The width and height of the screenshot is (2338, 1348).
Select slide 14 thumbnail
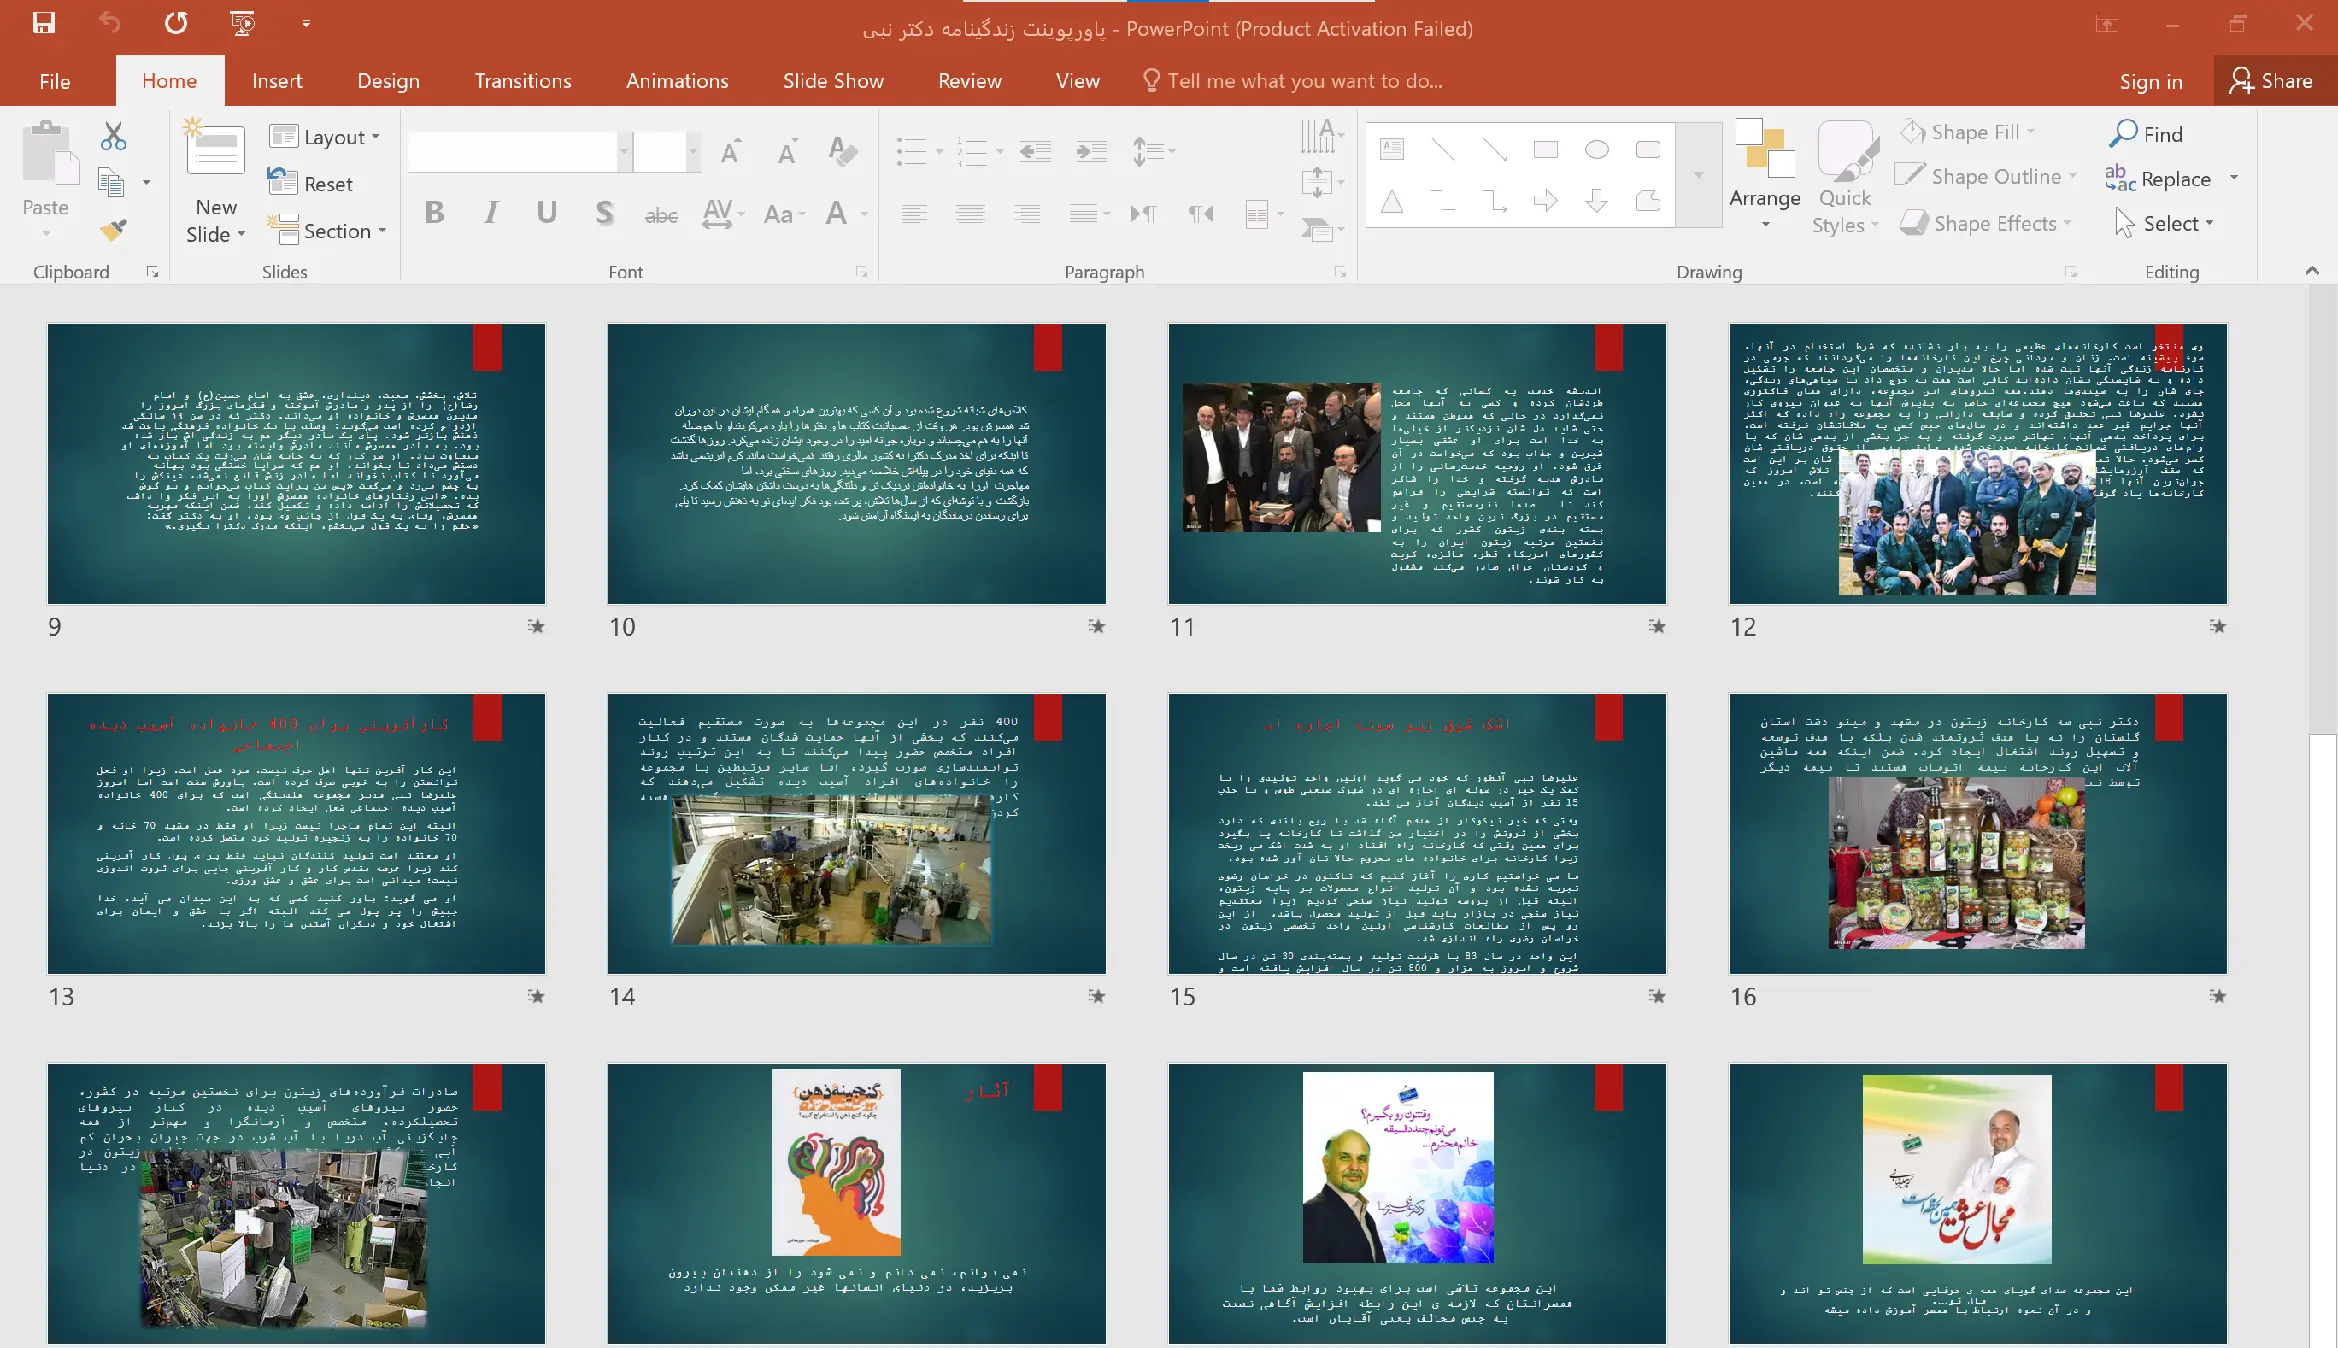[856, 833]
